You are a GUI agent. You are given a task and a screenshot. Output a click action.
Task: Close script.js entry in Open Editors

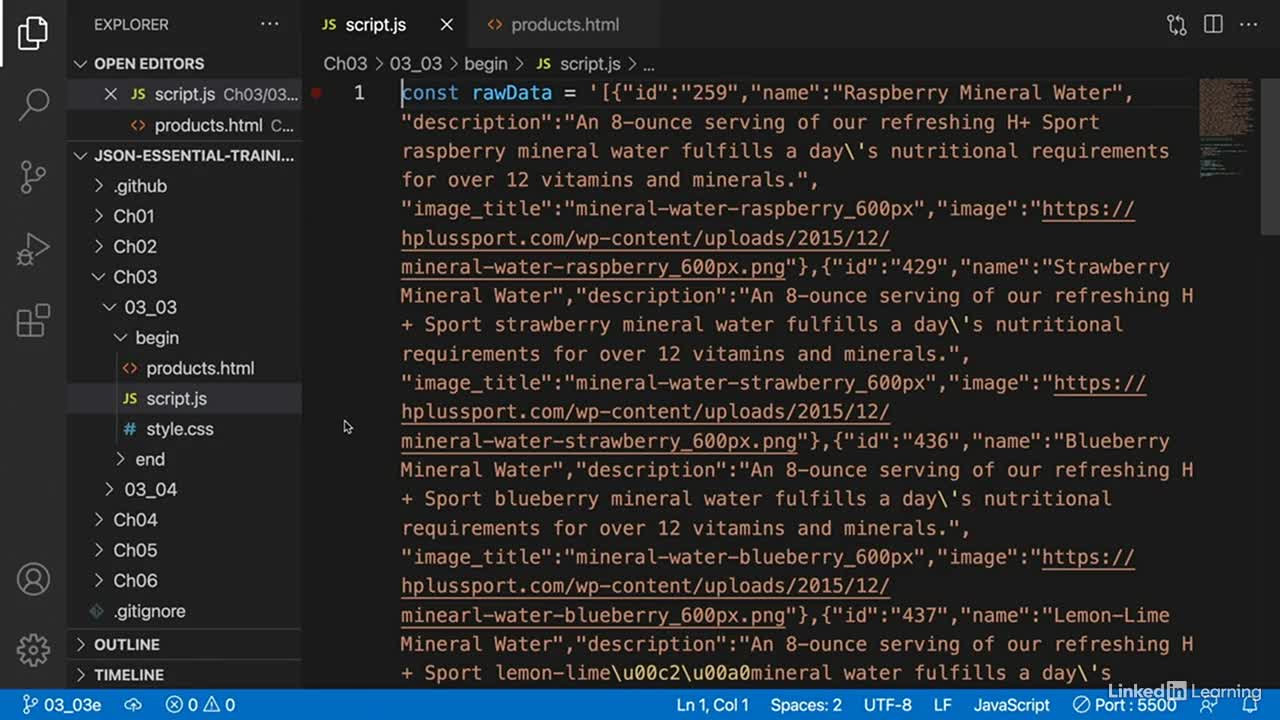coord(111,94)
